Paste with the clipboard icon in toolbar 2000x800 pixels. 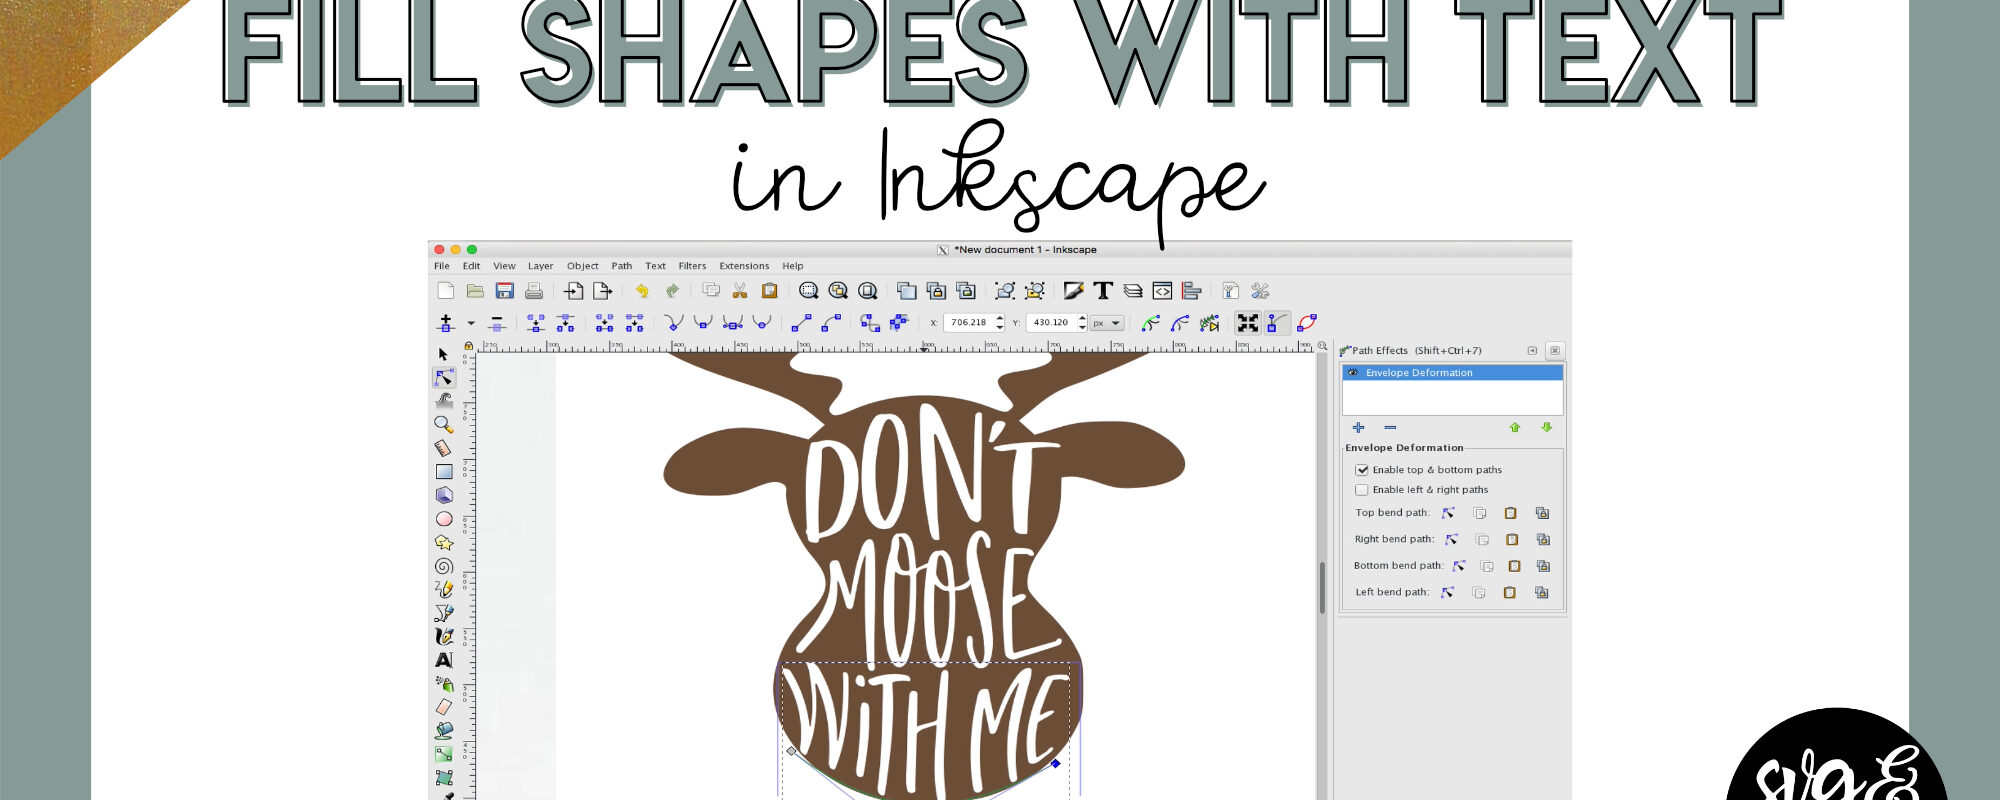tap(769, 291)
